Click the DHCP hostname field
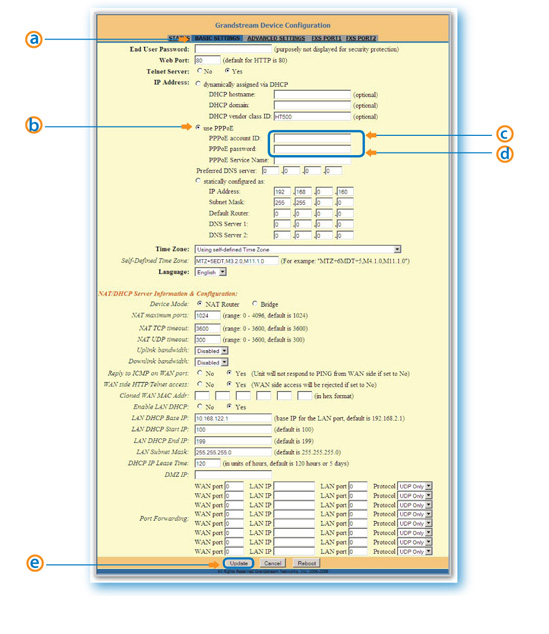The width and height of the screenshot is (549, 634). tap(312, 95)
